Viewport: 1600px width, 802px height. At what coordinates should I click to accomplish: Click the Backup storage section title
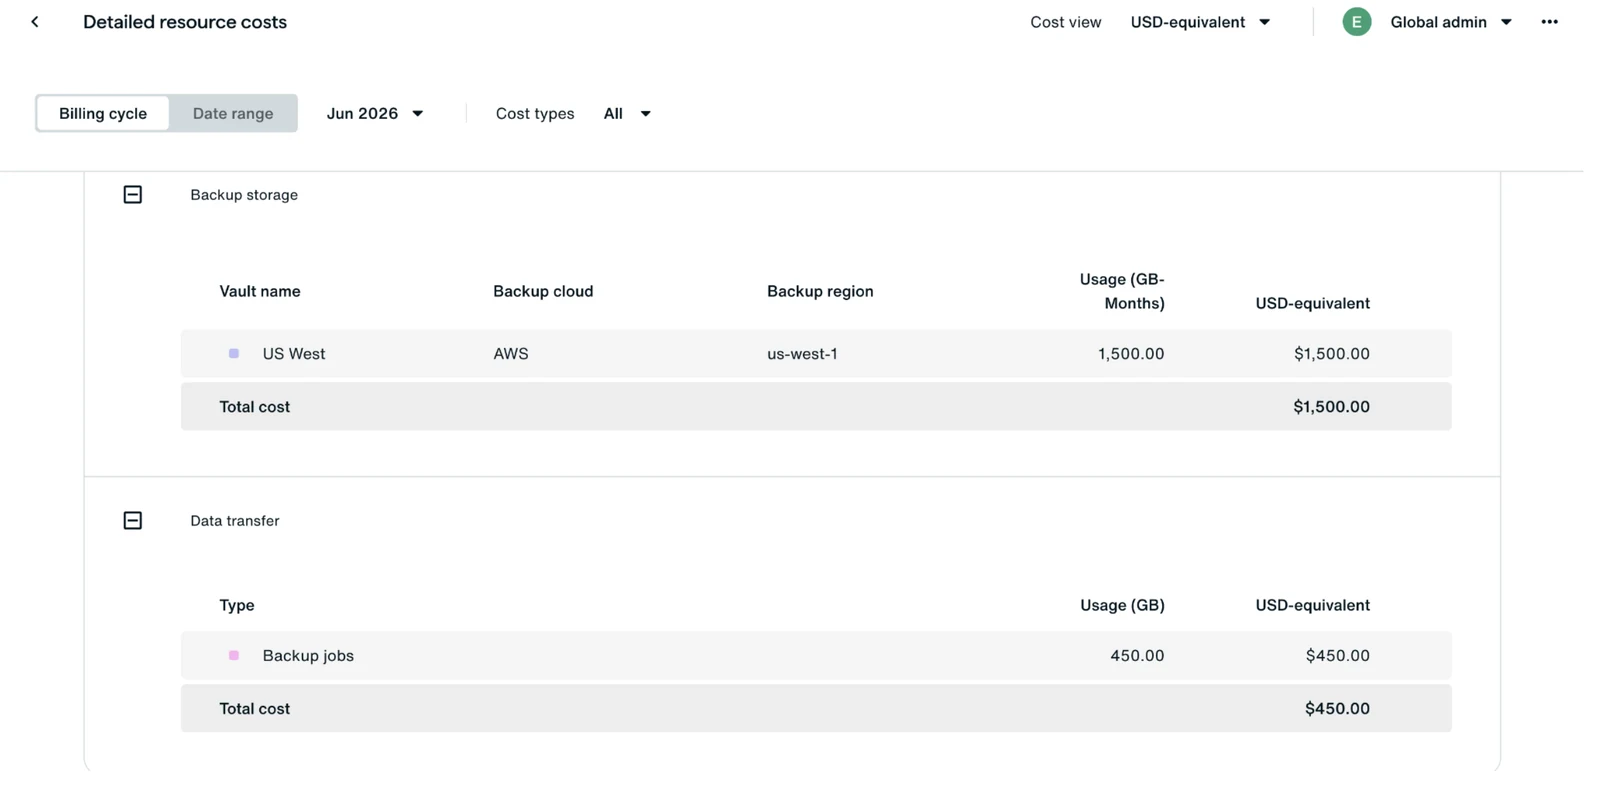(x=244, y=195)
